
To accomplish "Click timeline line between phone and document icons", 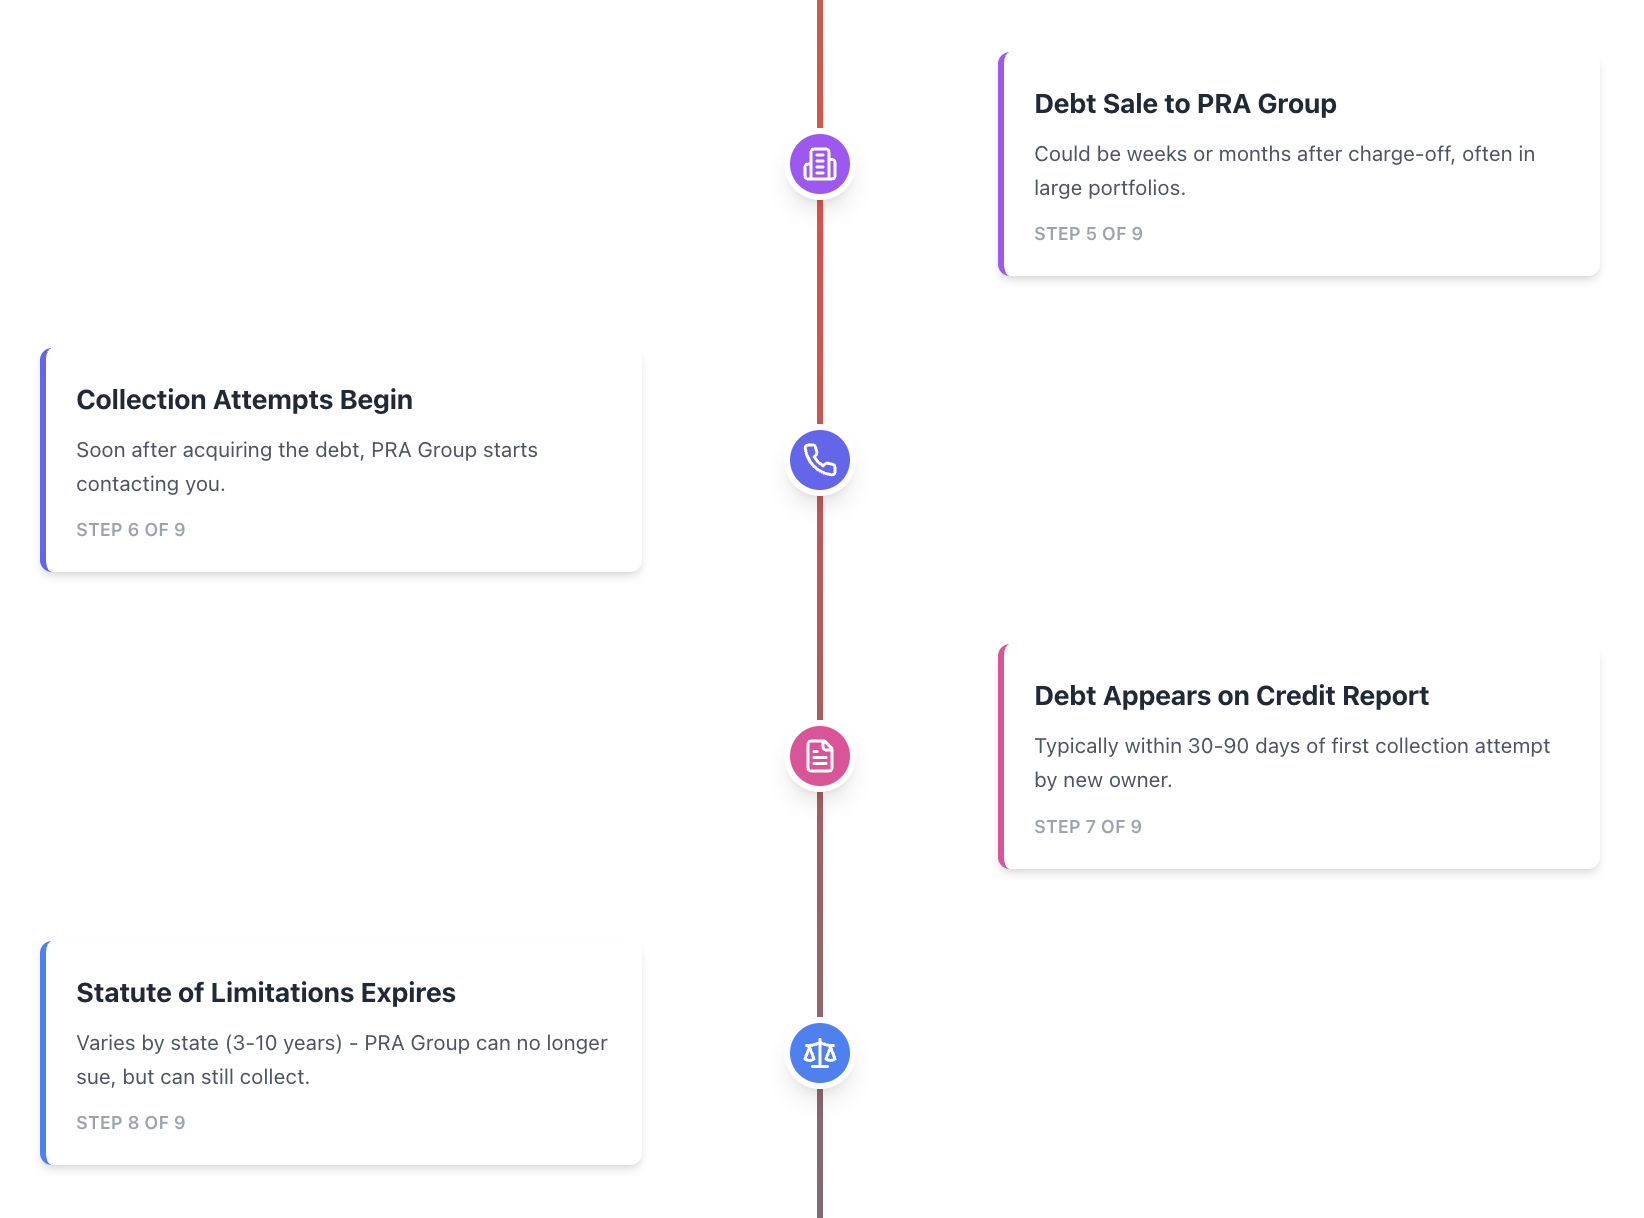I will (820, 608).
